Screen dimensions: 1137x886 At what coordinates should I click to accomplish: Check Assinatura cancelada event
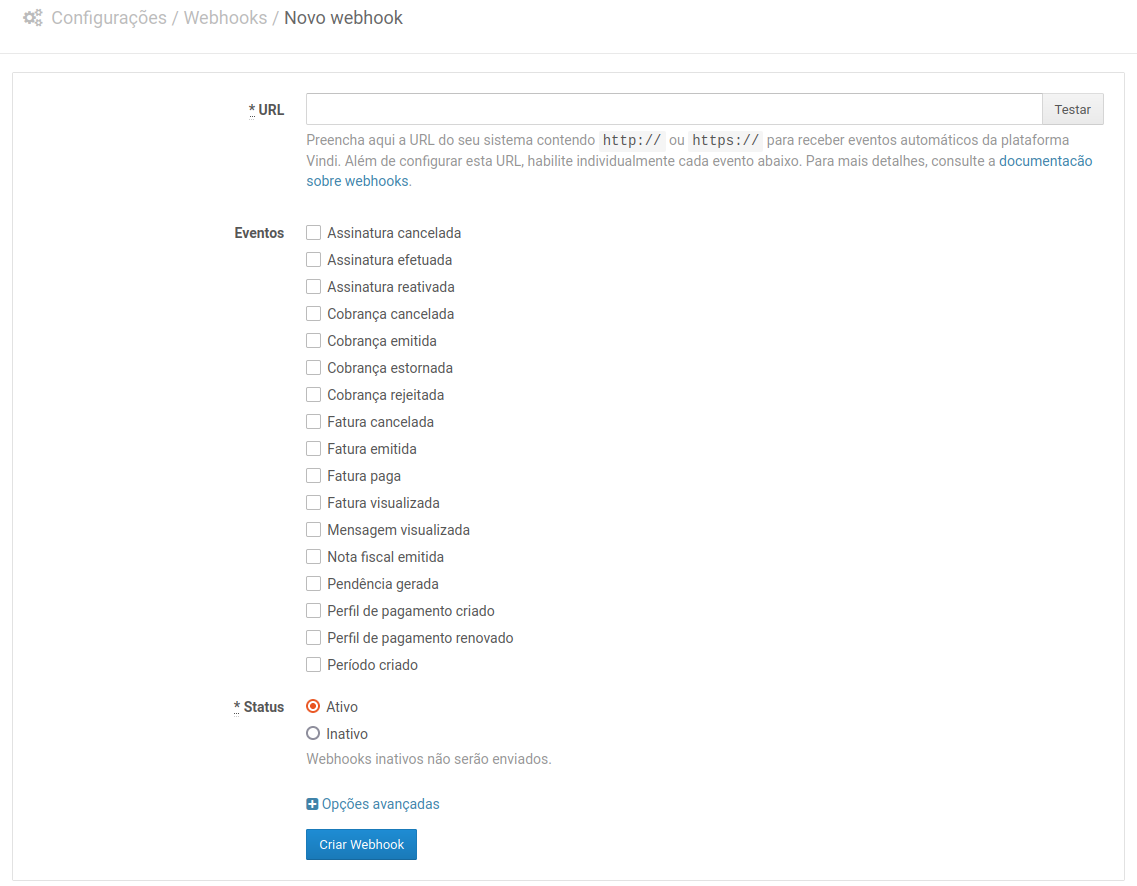313,233
